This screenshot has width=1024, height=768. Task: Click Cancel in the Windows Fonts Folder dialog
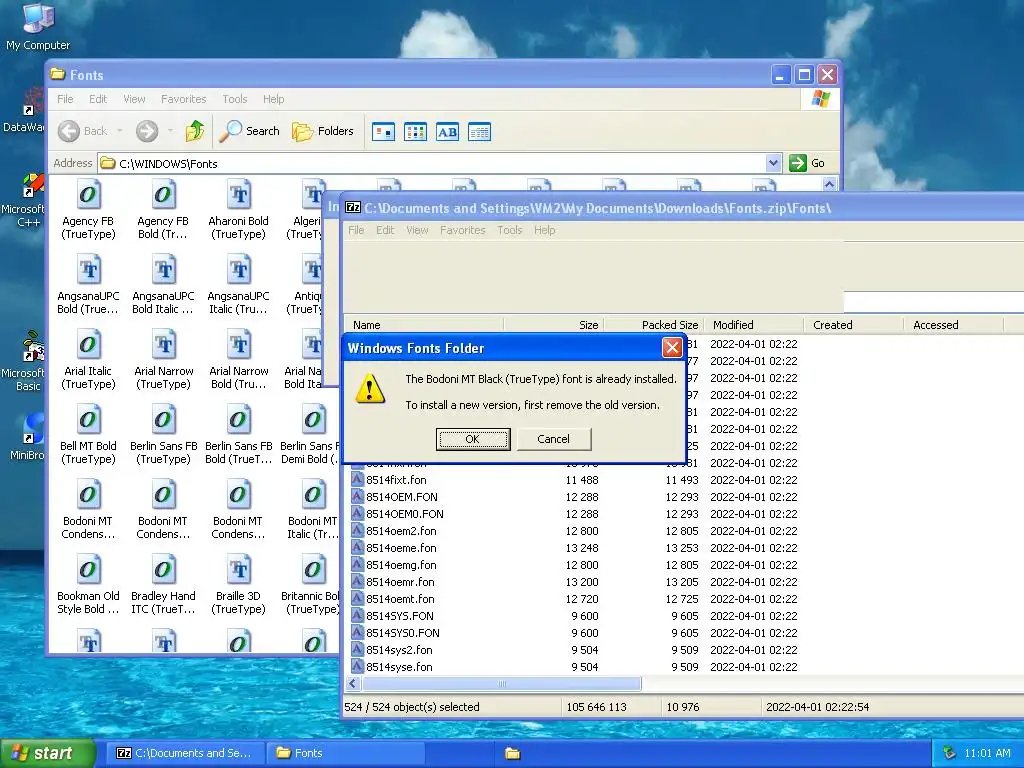(553, 439)
